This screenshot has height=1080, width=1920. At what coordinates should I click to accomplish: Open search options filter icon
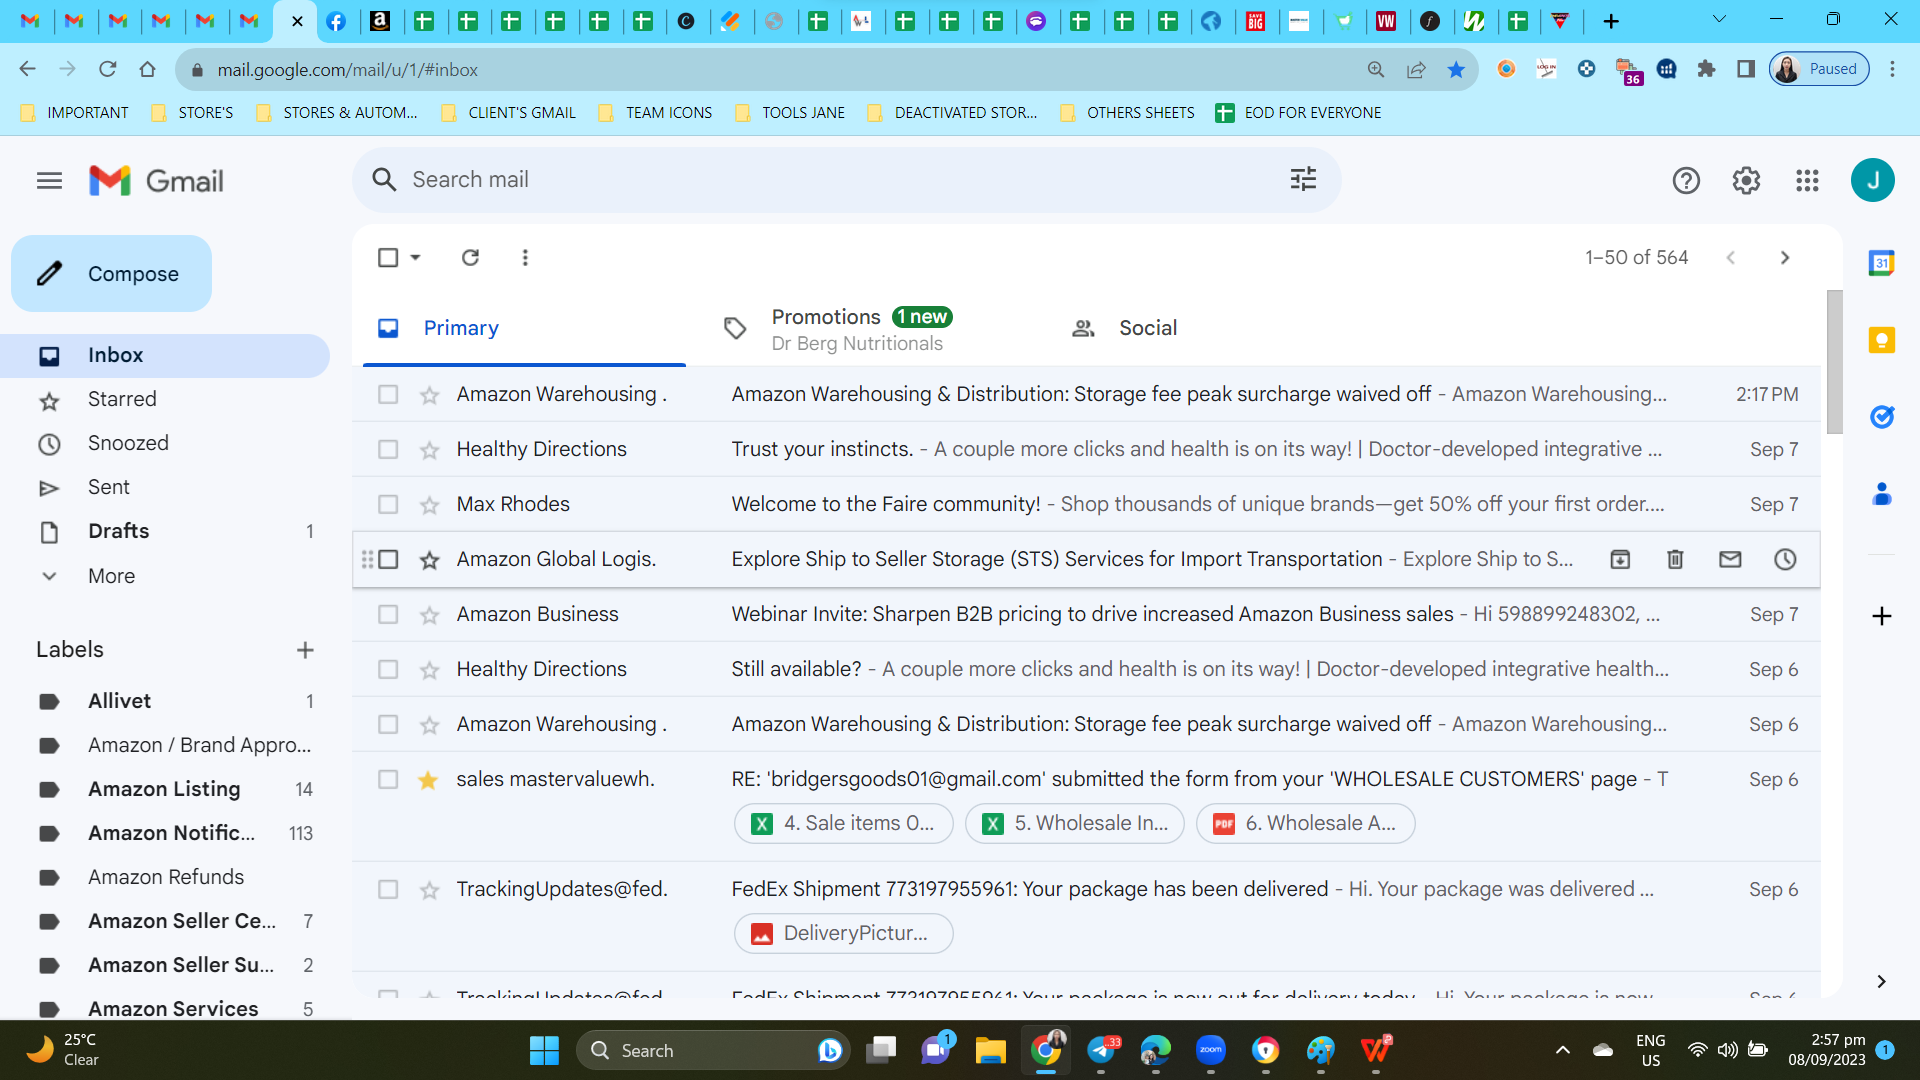pyautogui.click(x=1303, y=180)
